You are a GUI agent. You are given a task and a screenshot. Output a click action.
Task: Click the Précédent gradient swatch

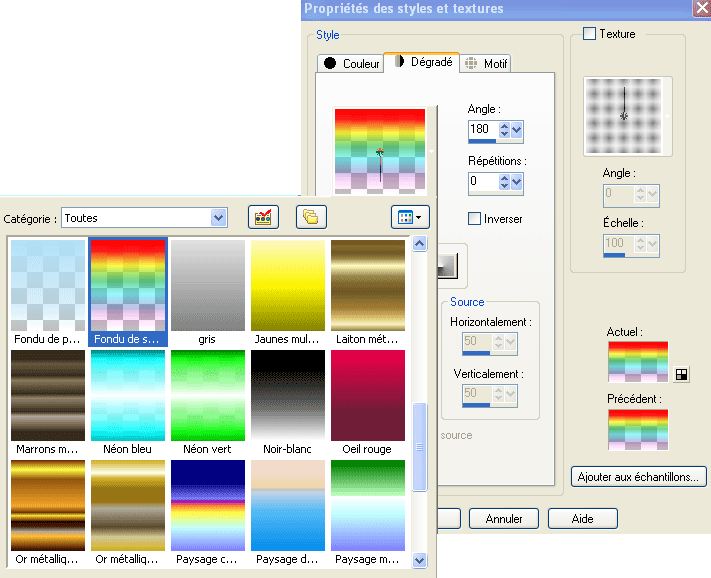(637, 429)
